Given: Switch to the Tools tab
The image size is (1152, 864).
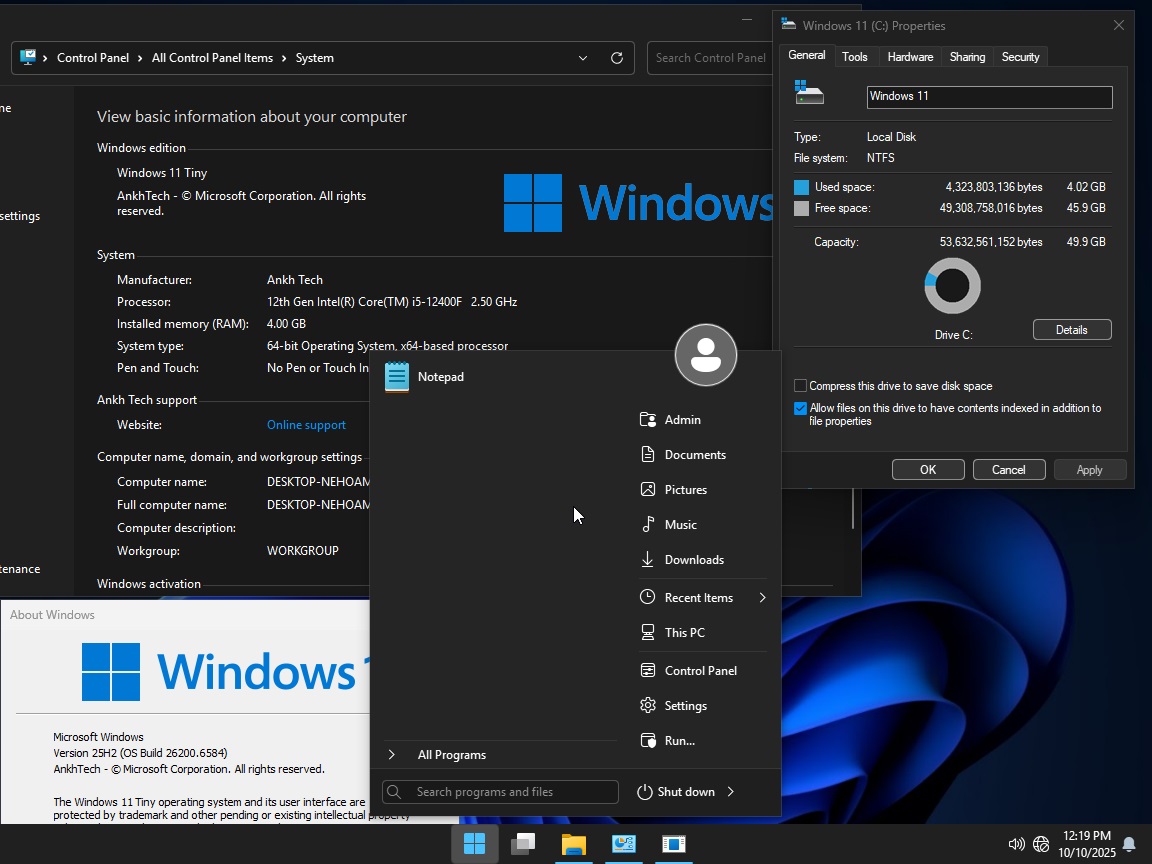Looking at the screenshot, I should point(854,57).
